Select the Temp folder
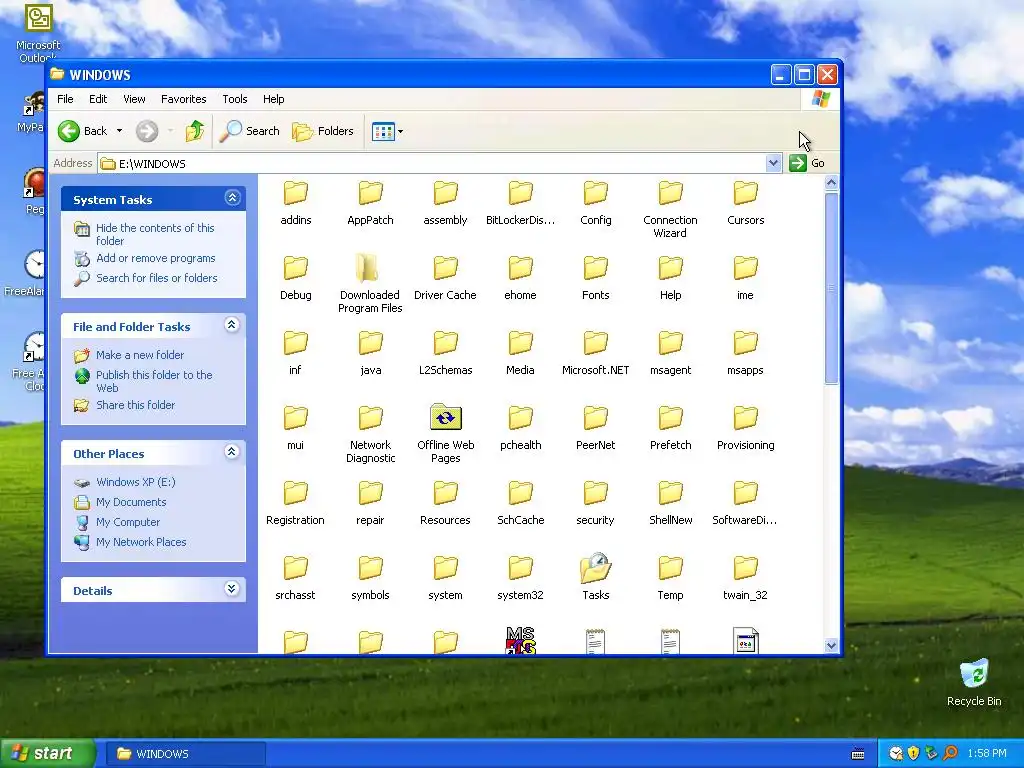 (x=671, y=578)
